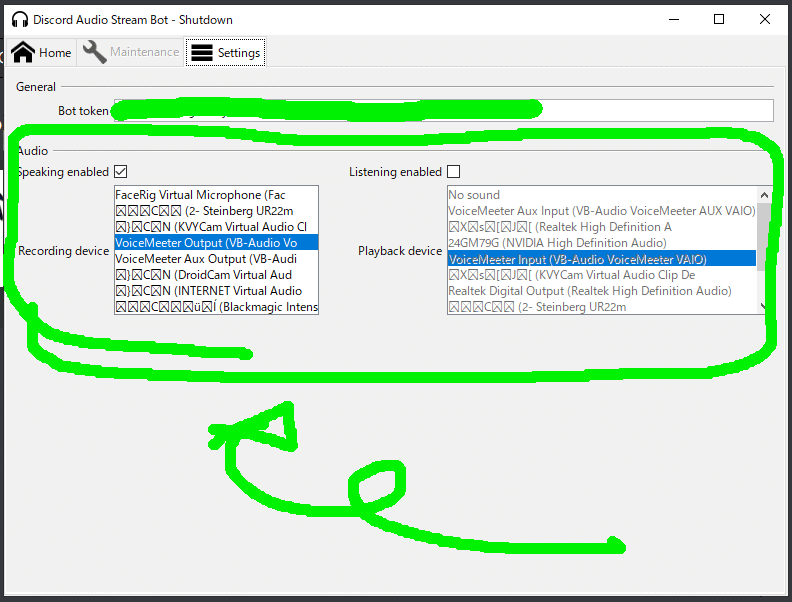
Task: Select VoiceMeeter Output recording device
Action: 216,243
